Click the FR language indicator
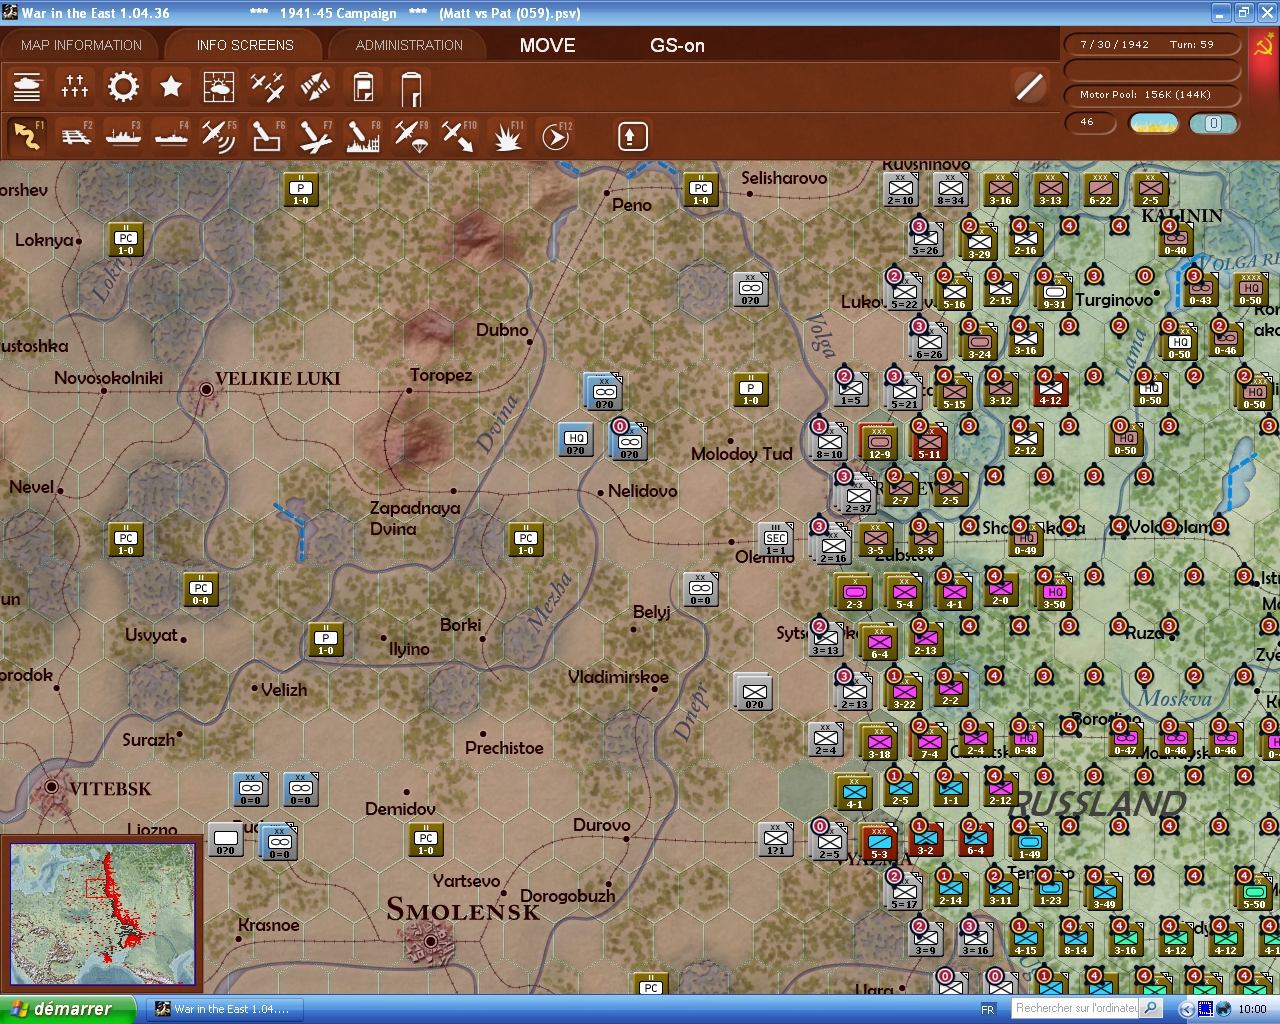The width and height of the screenshot is (1280, 1024). click(988, 1009)
